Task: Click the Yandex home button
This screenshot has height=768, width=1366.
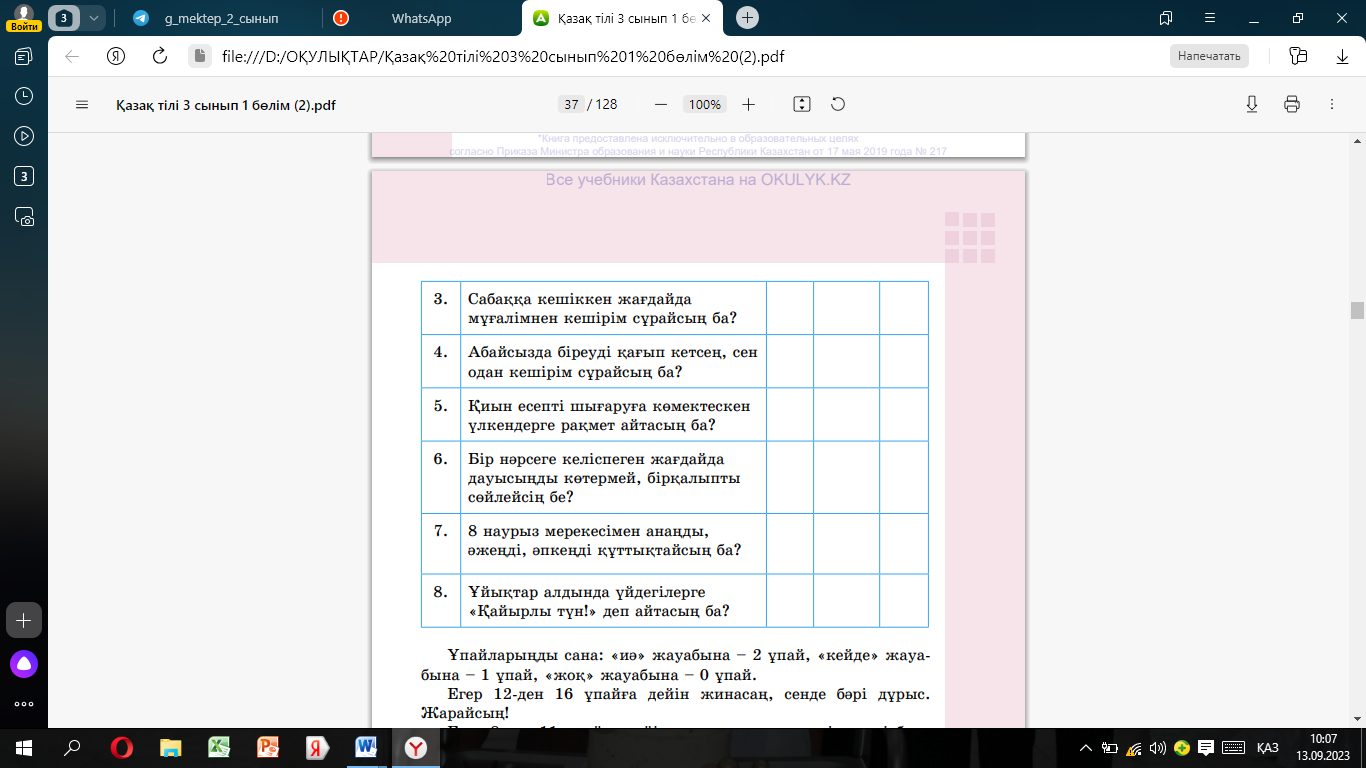Action: coord(116,56)
